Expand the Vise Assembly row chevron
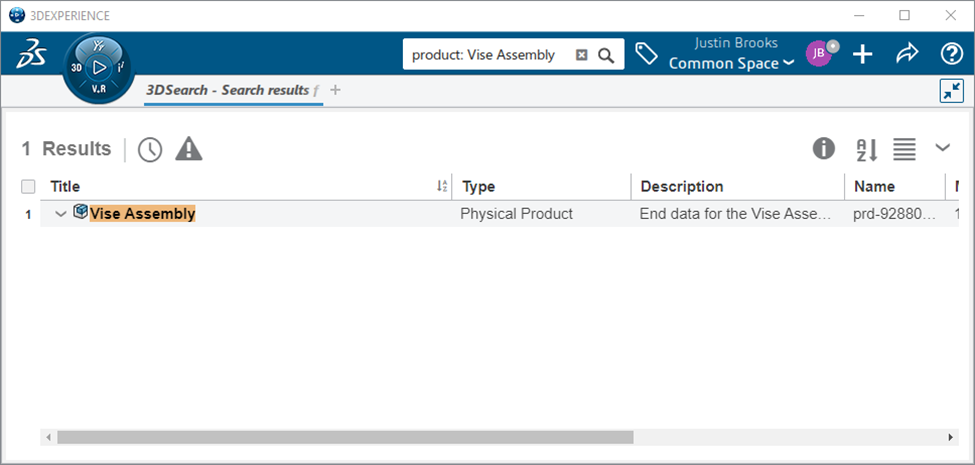Viewport: 975px width, 465px height. click(x=61, y=214)
